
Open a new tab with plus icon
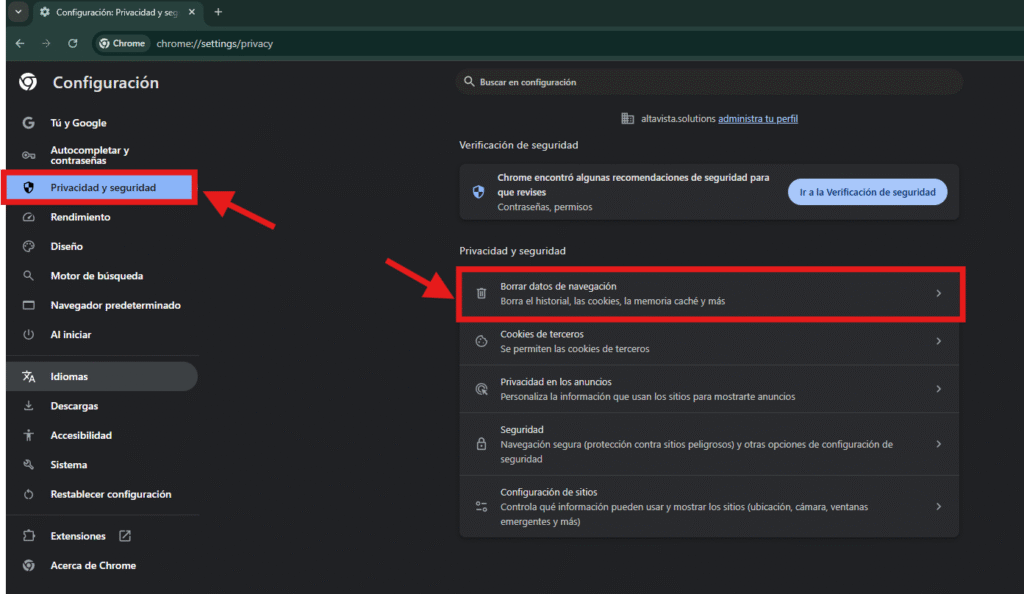(218, 12)
